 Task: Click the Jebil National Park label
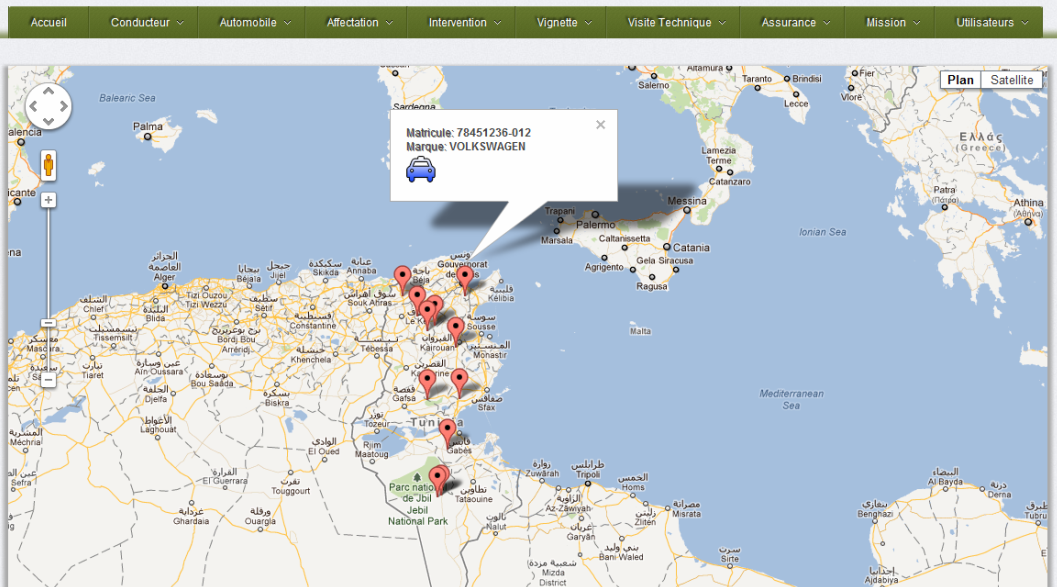coord(418,516)
